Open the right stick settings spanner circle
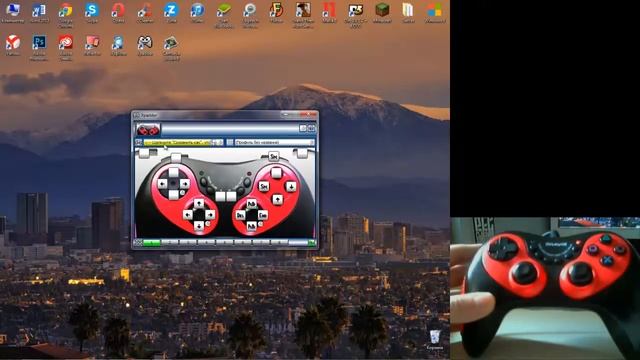This screenshot has height=360, width=640. point(260,224)
